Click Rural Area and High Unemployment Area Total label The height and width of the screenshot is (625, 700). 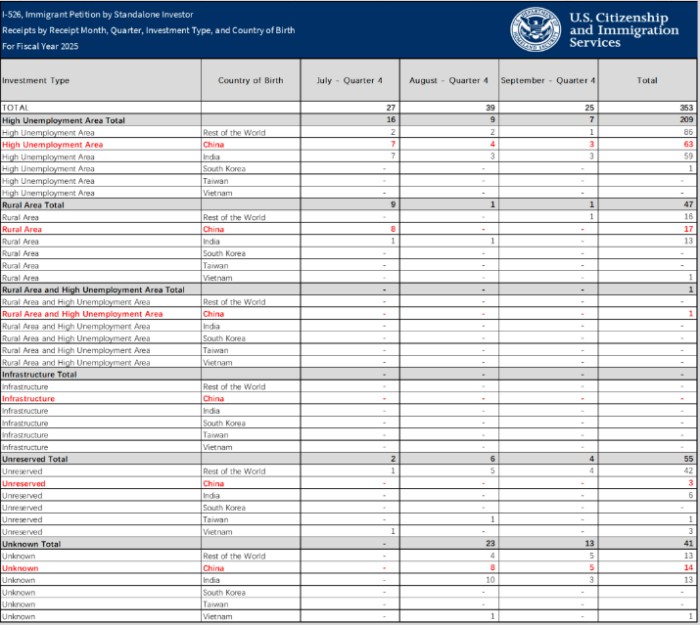[x=93, y=290]
